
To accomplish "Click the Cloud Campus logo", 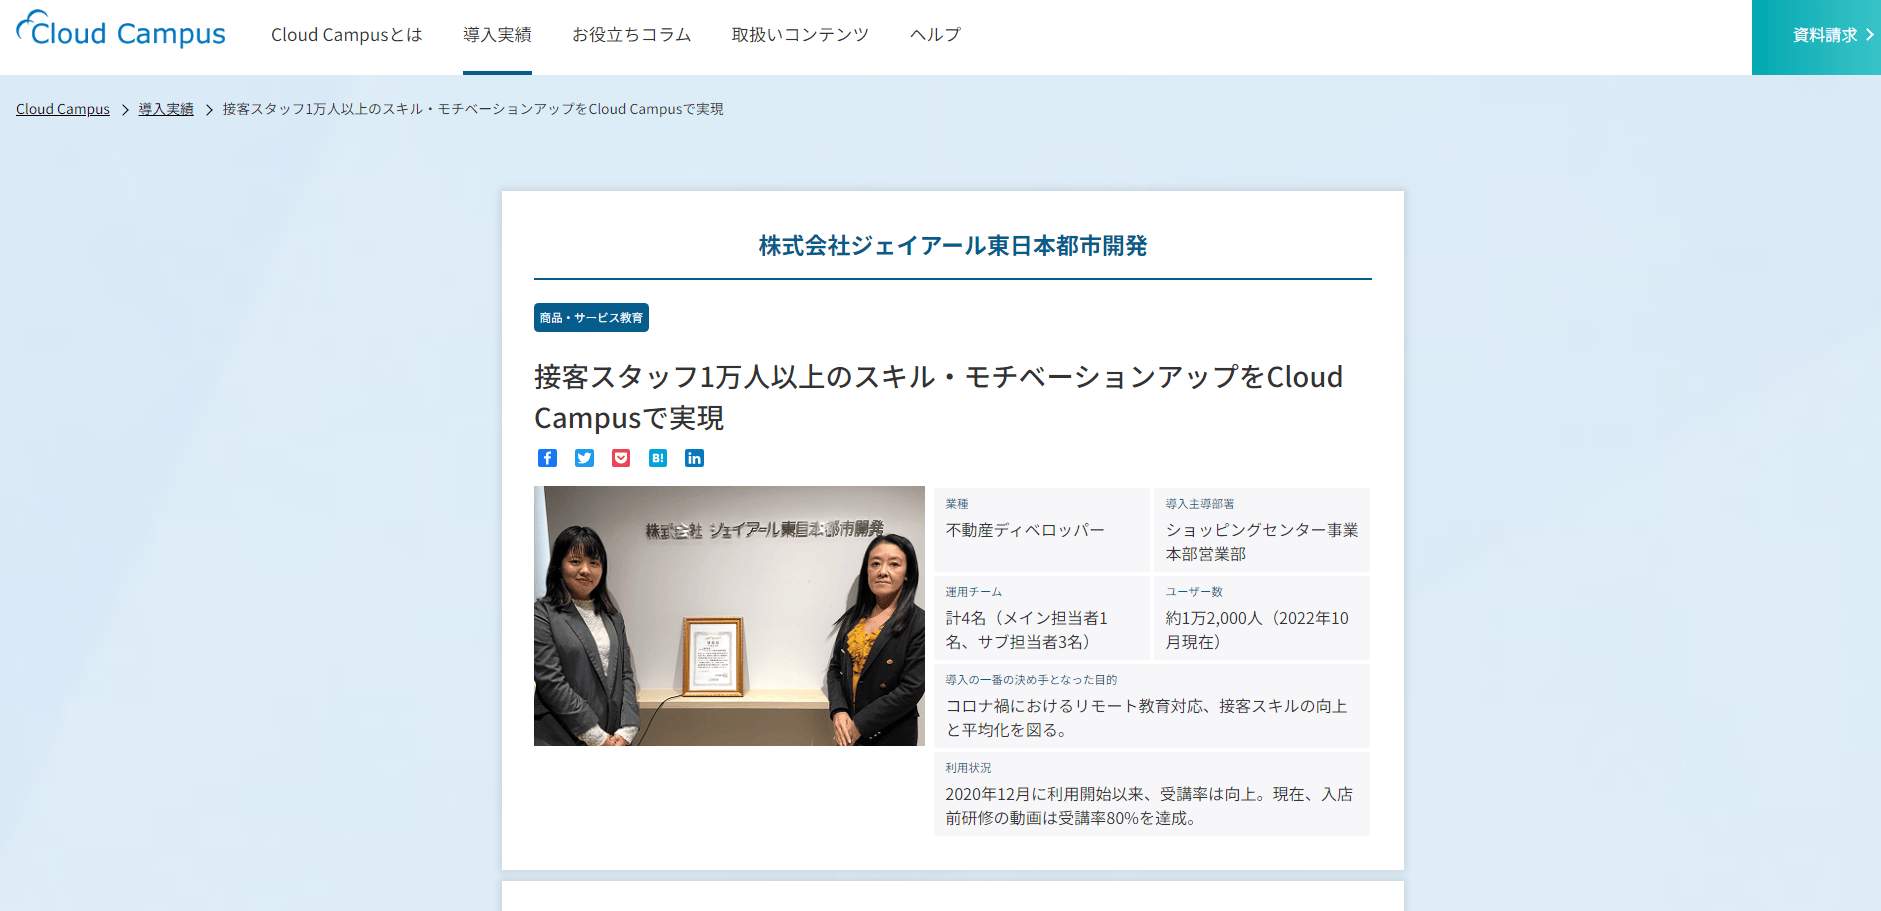I will 121,30.
